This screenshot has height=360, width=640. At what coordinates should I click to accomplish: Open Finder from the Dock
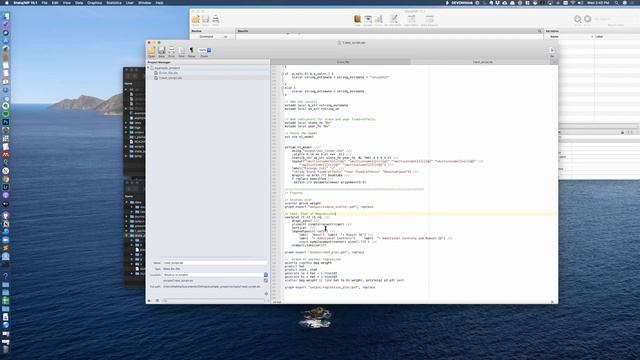coord(6,16)
